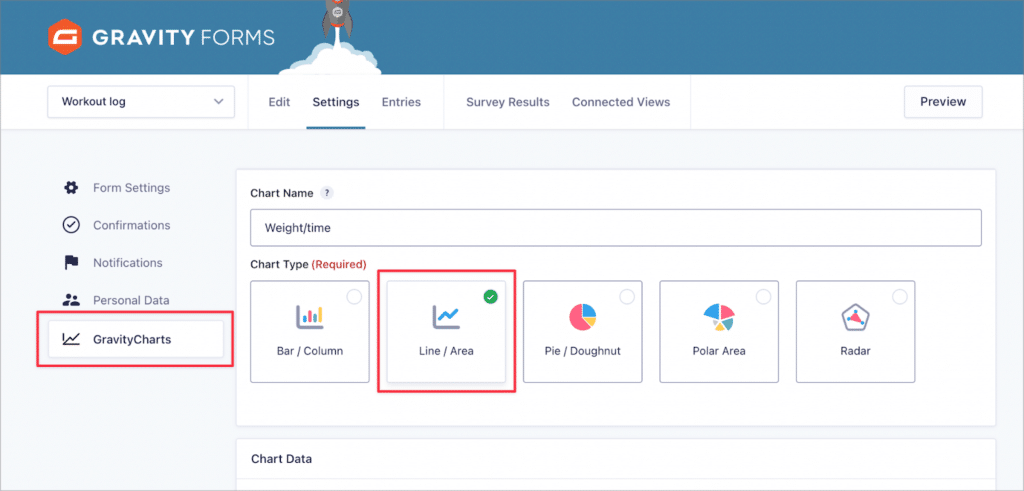The image size is (1024, 491).
Task: Open Confirmations in the sidebar
Action: click(131, 225)
